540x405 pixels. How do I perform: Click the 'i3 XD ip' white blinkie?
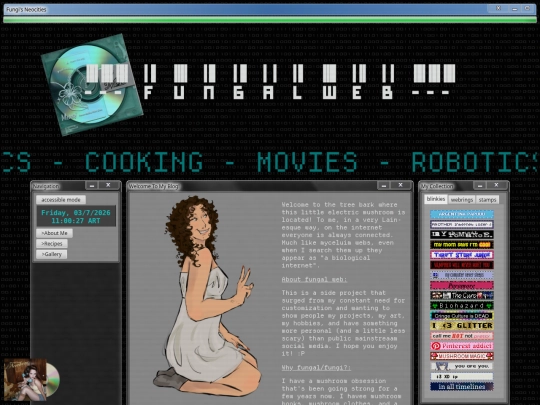coord(462,376)
